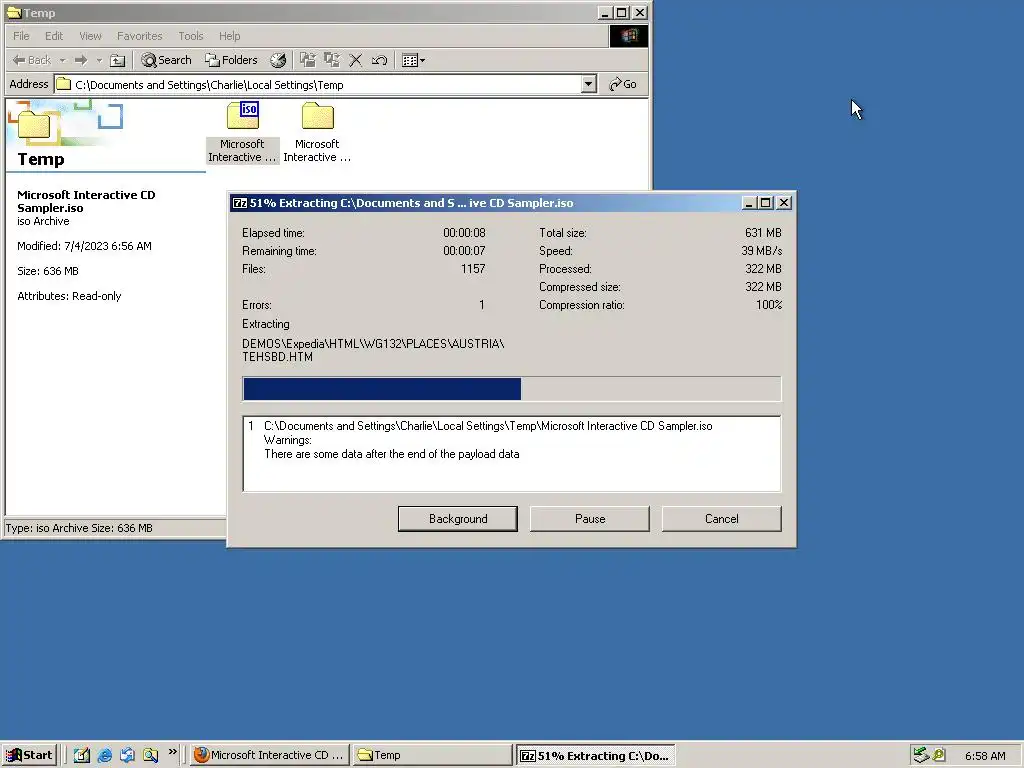Toggle the Folders pane in Explorer
This screenshot has width=1024, height=768.
[x=231, y=60]
